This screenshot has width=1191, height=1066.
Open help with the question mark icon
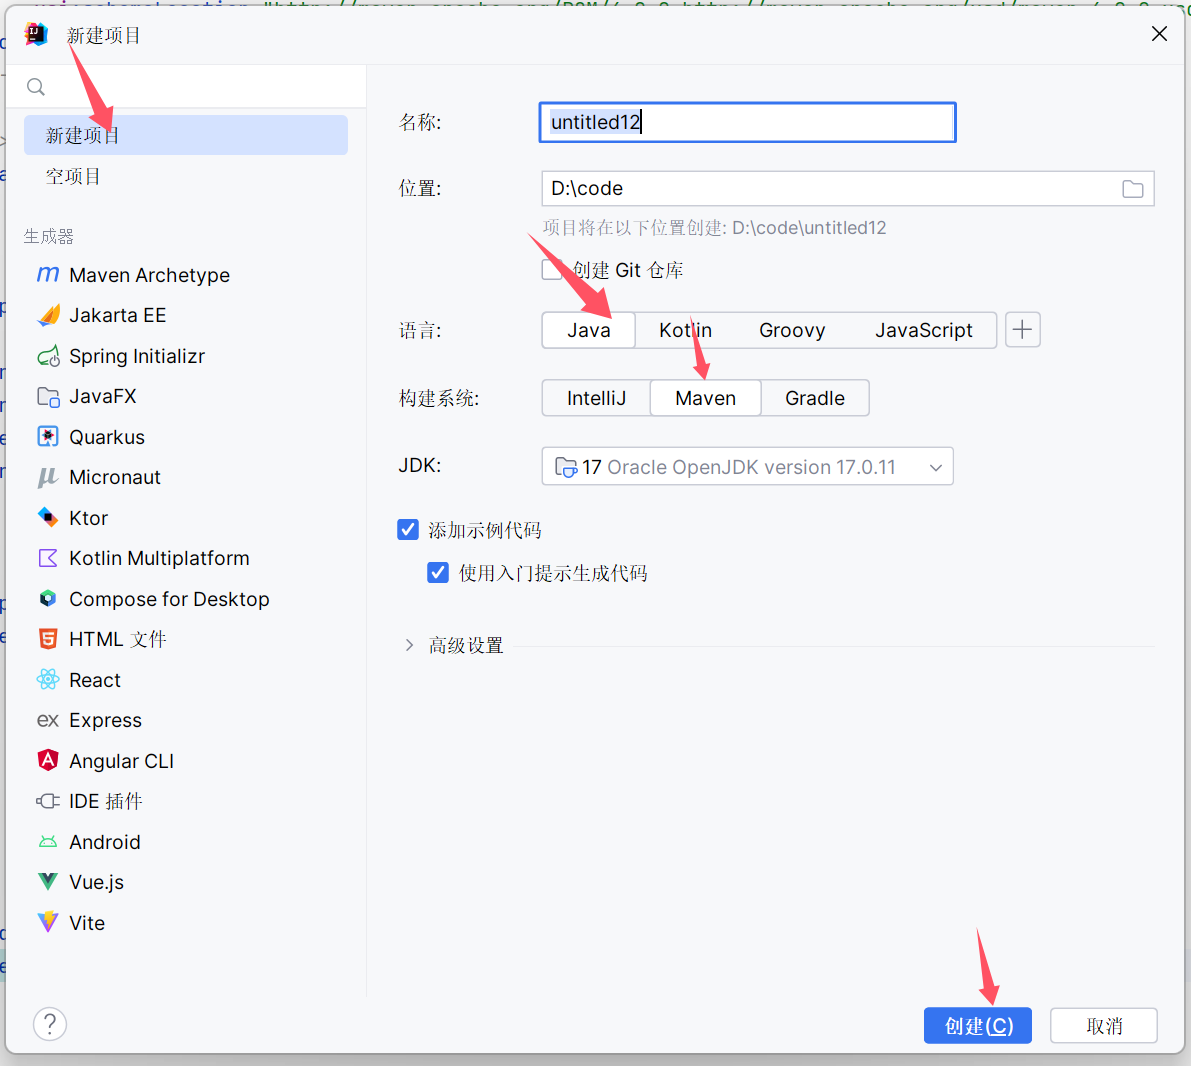coord(50,1023)
